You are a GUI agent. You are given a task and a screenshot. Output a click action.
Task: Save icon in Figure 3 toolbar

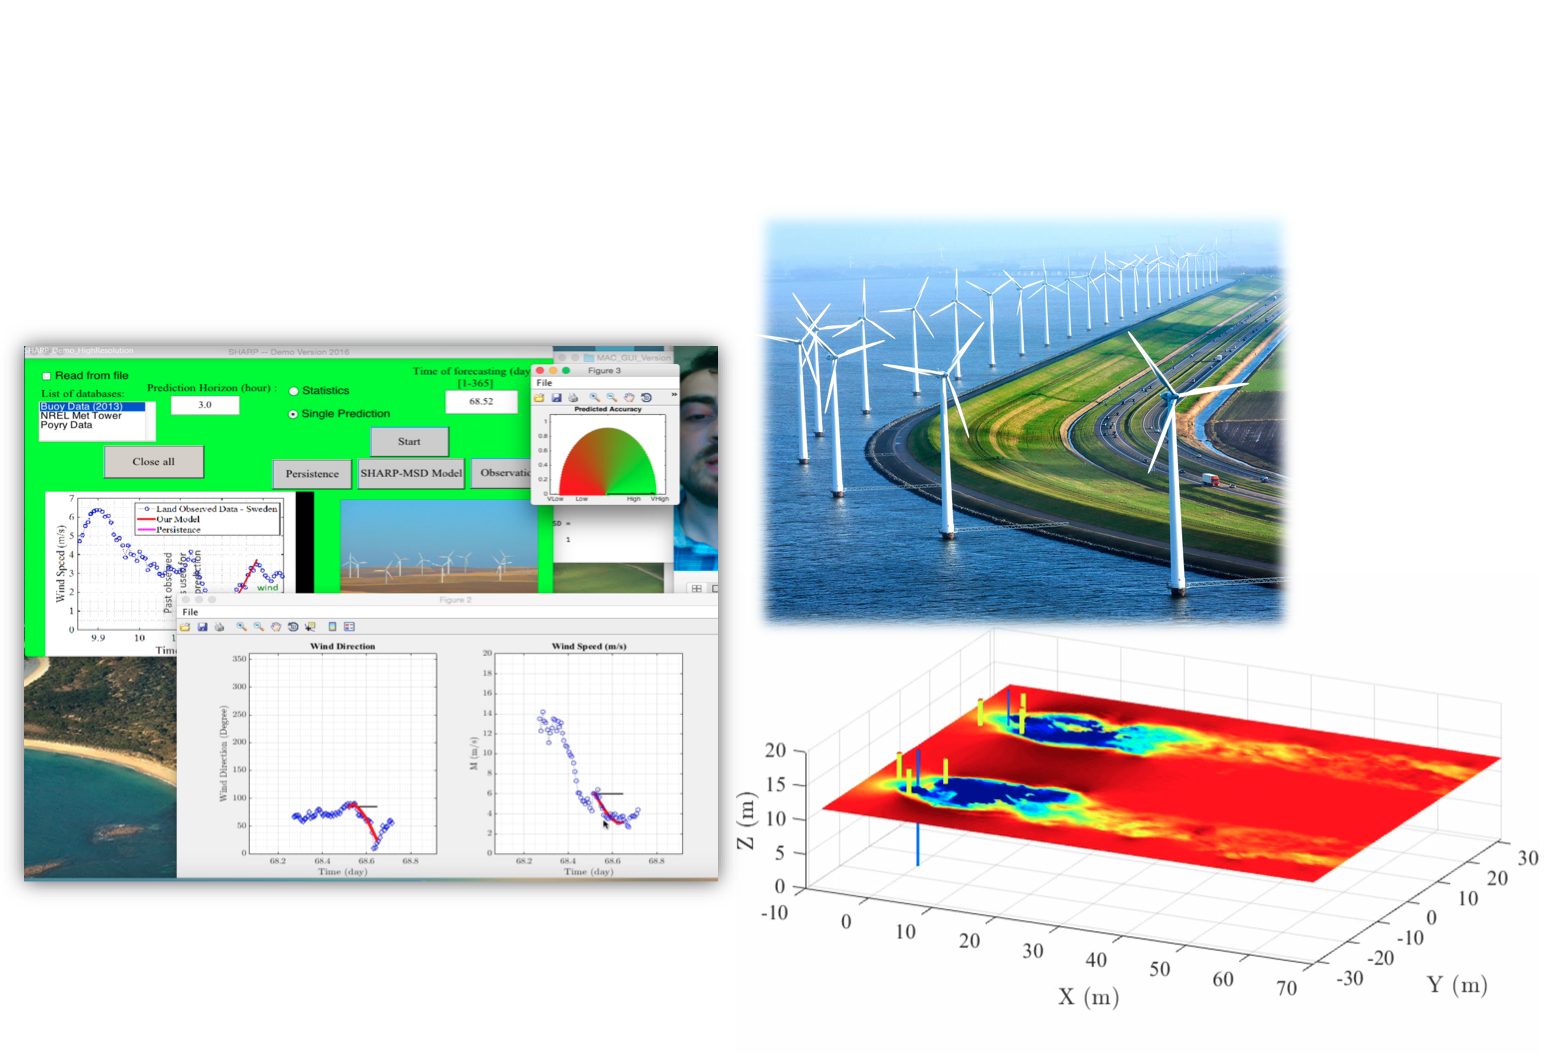556,398
